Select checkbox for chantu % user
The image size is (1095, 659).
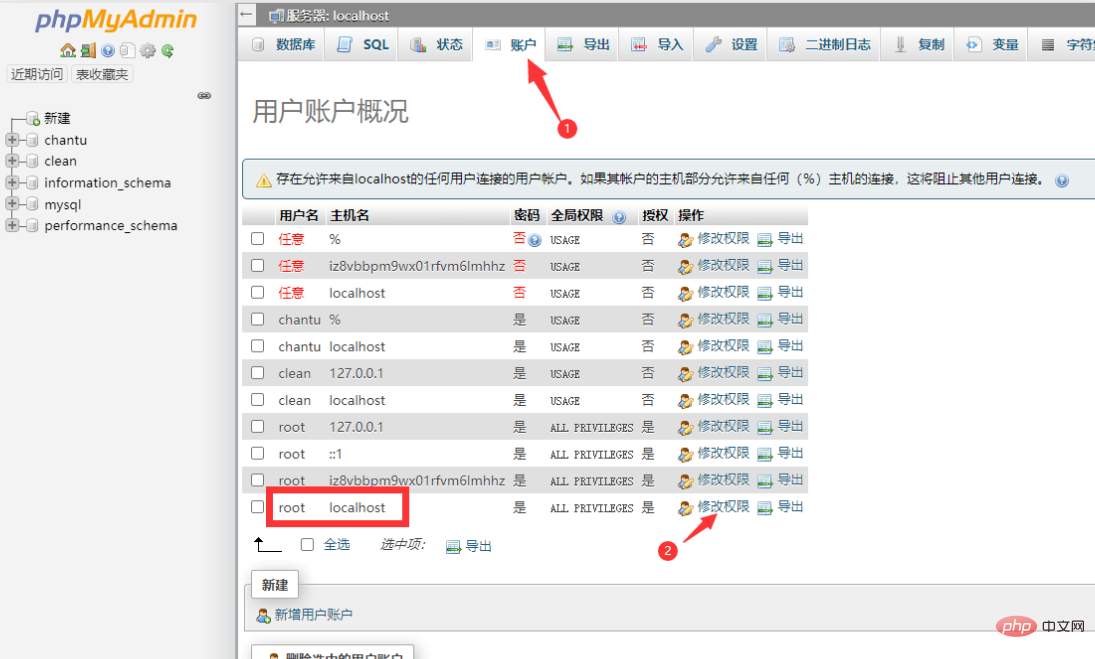[x=258, y=319]
